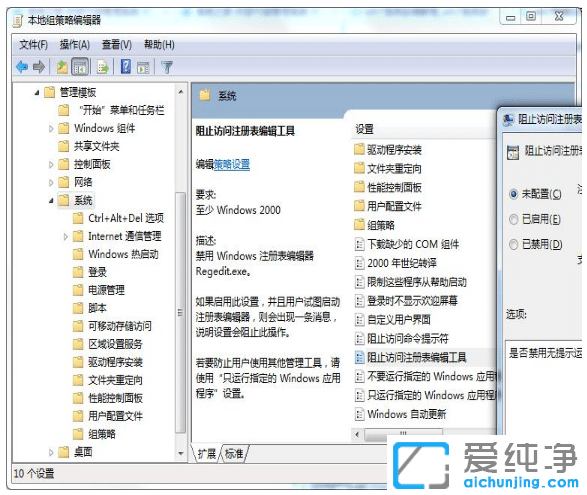Select 用户配置文件 folder in the tree

115,416
